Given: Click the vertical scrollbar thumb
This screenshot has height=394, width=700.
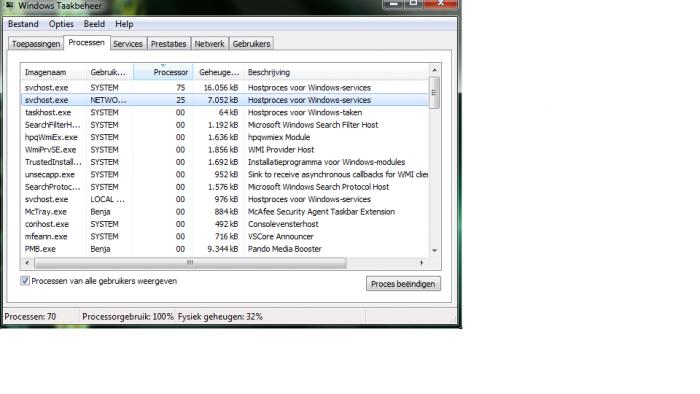Looking at the screenshot, I should click(x=434, y=92).
